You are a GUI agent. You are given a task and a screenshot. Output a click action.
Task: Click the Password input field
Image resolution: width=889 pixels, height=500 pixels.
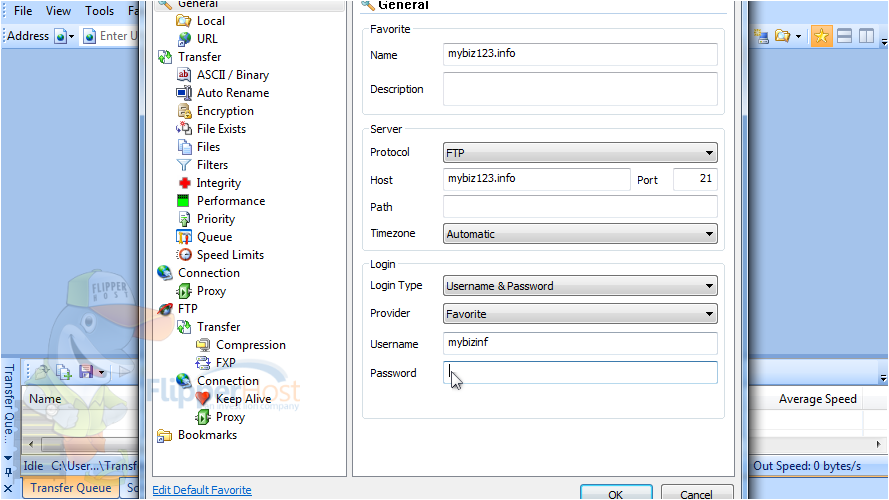point(580,372)
